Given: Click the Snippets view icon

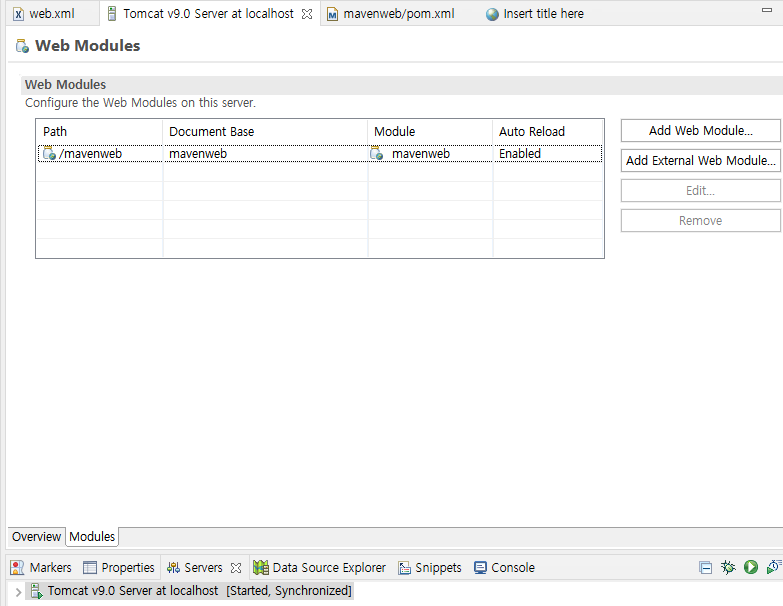Looking at the screenshot, I should tap(404, 568).
